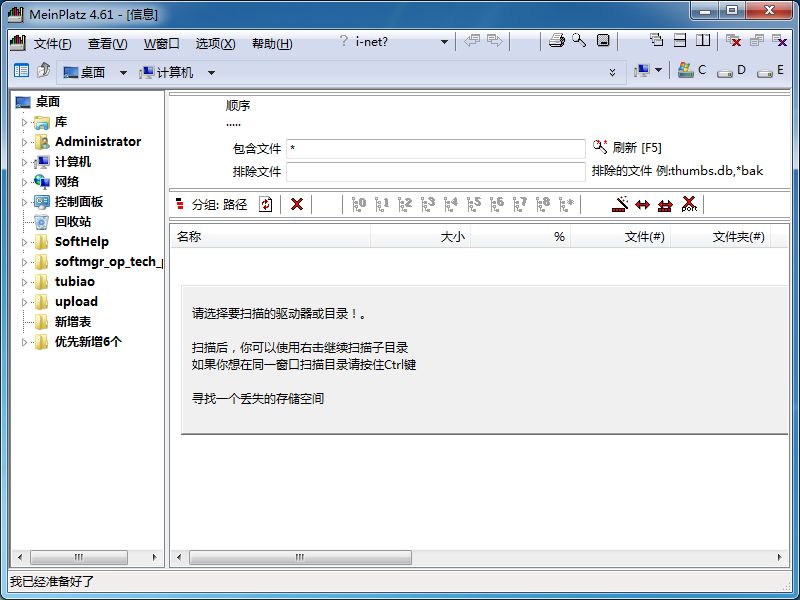The height and width of the screenshot is (600, 800).
Task: Expand the Administrator tree node
Action: 24,142
